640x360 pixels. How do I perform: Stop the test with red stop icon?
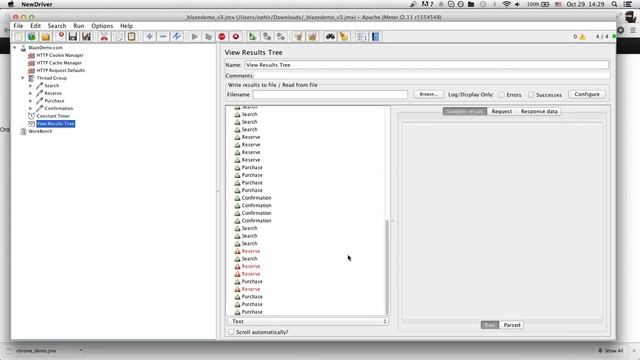tap(222, 37)
